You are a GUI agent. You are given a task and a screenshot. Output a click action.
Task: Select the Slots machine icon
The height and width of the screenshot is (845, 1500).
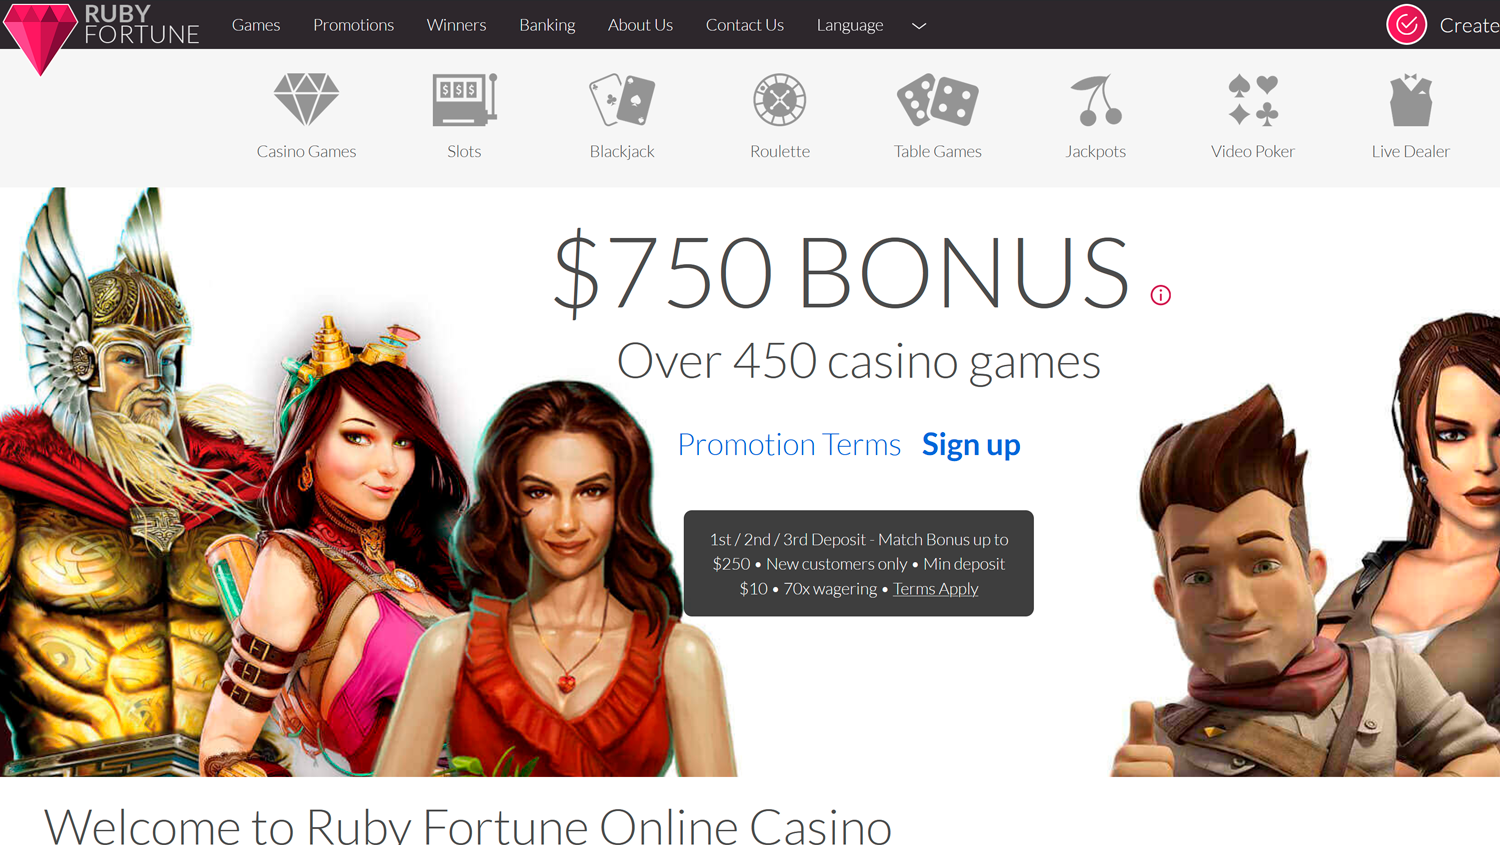point(464,99)
